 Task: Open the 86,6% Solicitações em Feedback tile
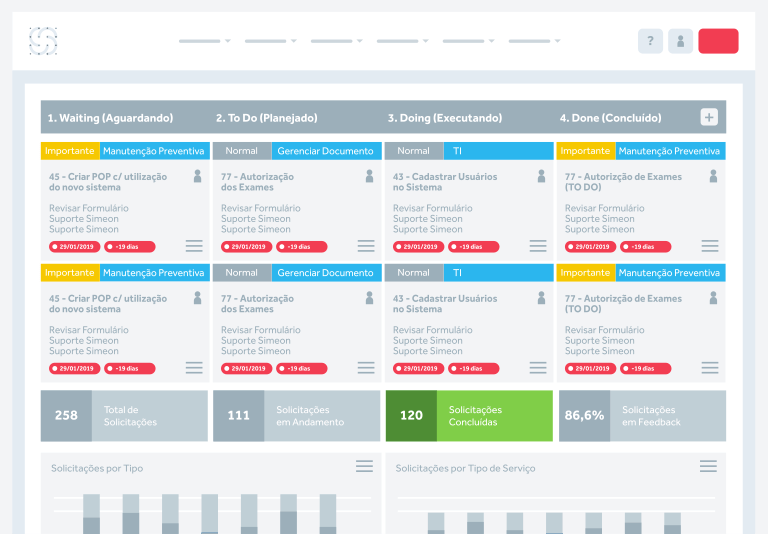pyautogui.click(x=642, y=416)
